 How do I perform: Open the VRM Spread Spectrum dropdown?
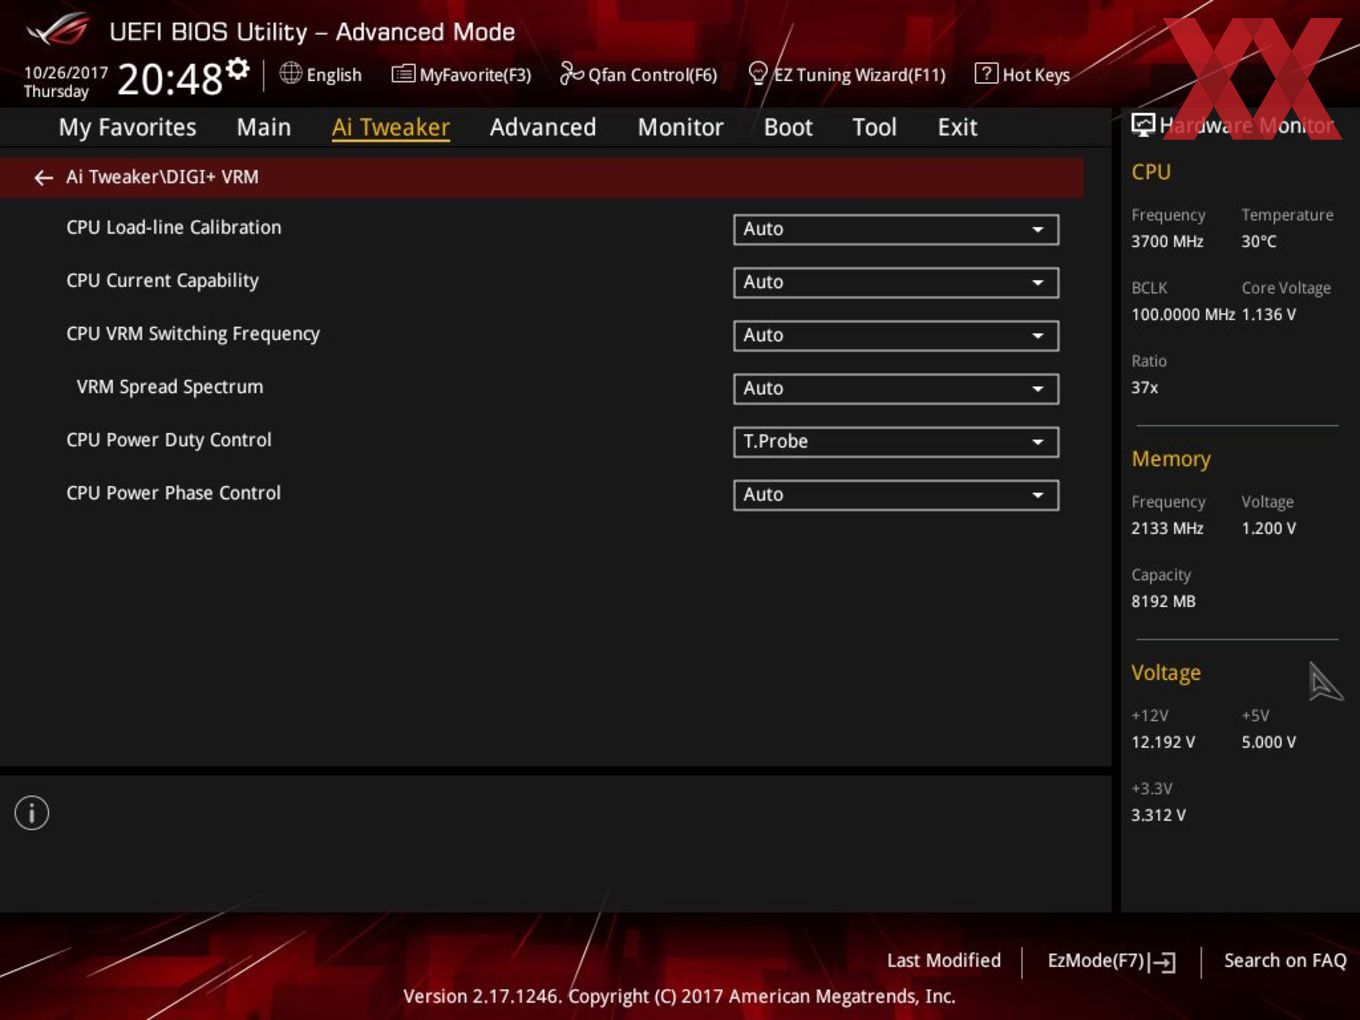click(896, 388)
